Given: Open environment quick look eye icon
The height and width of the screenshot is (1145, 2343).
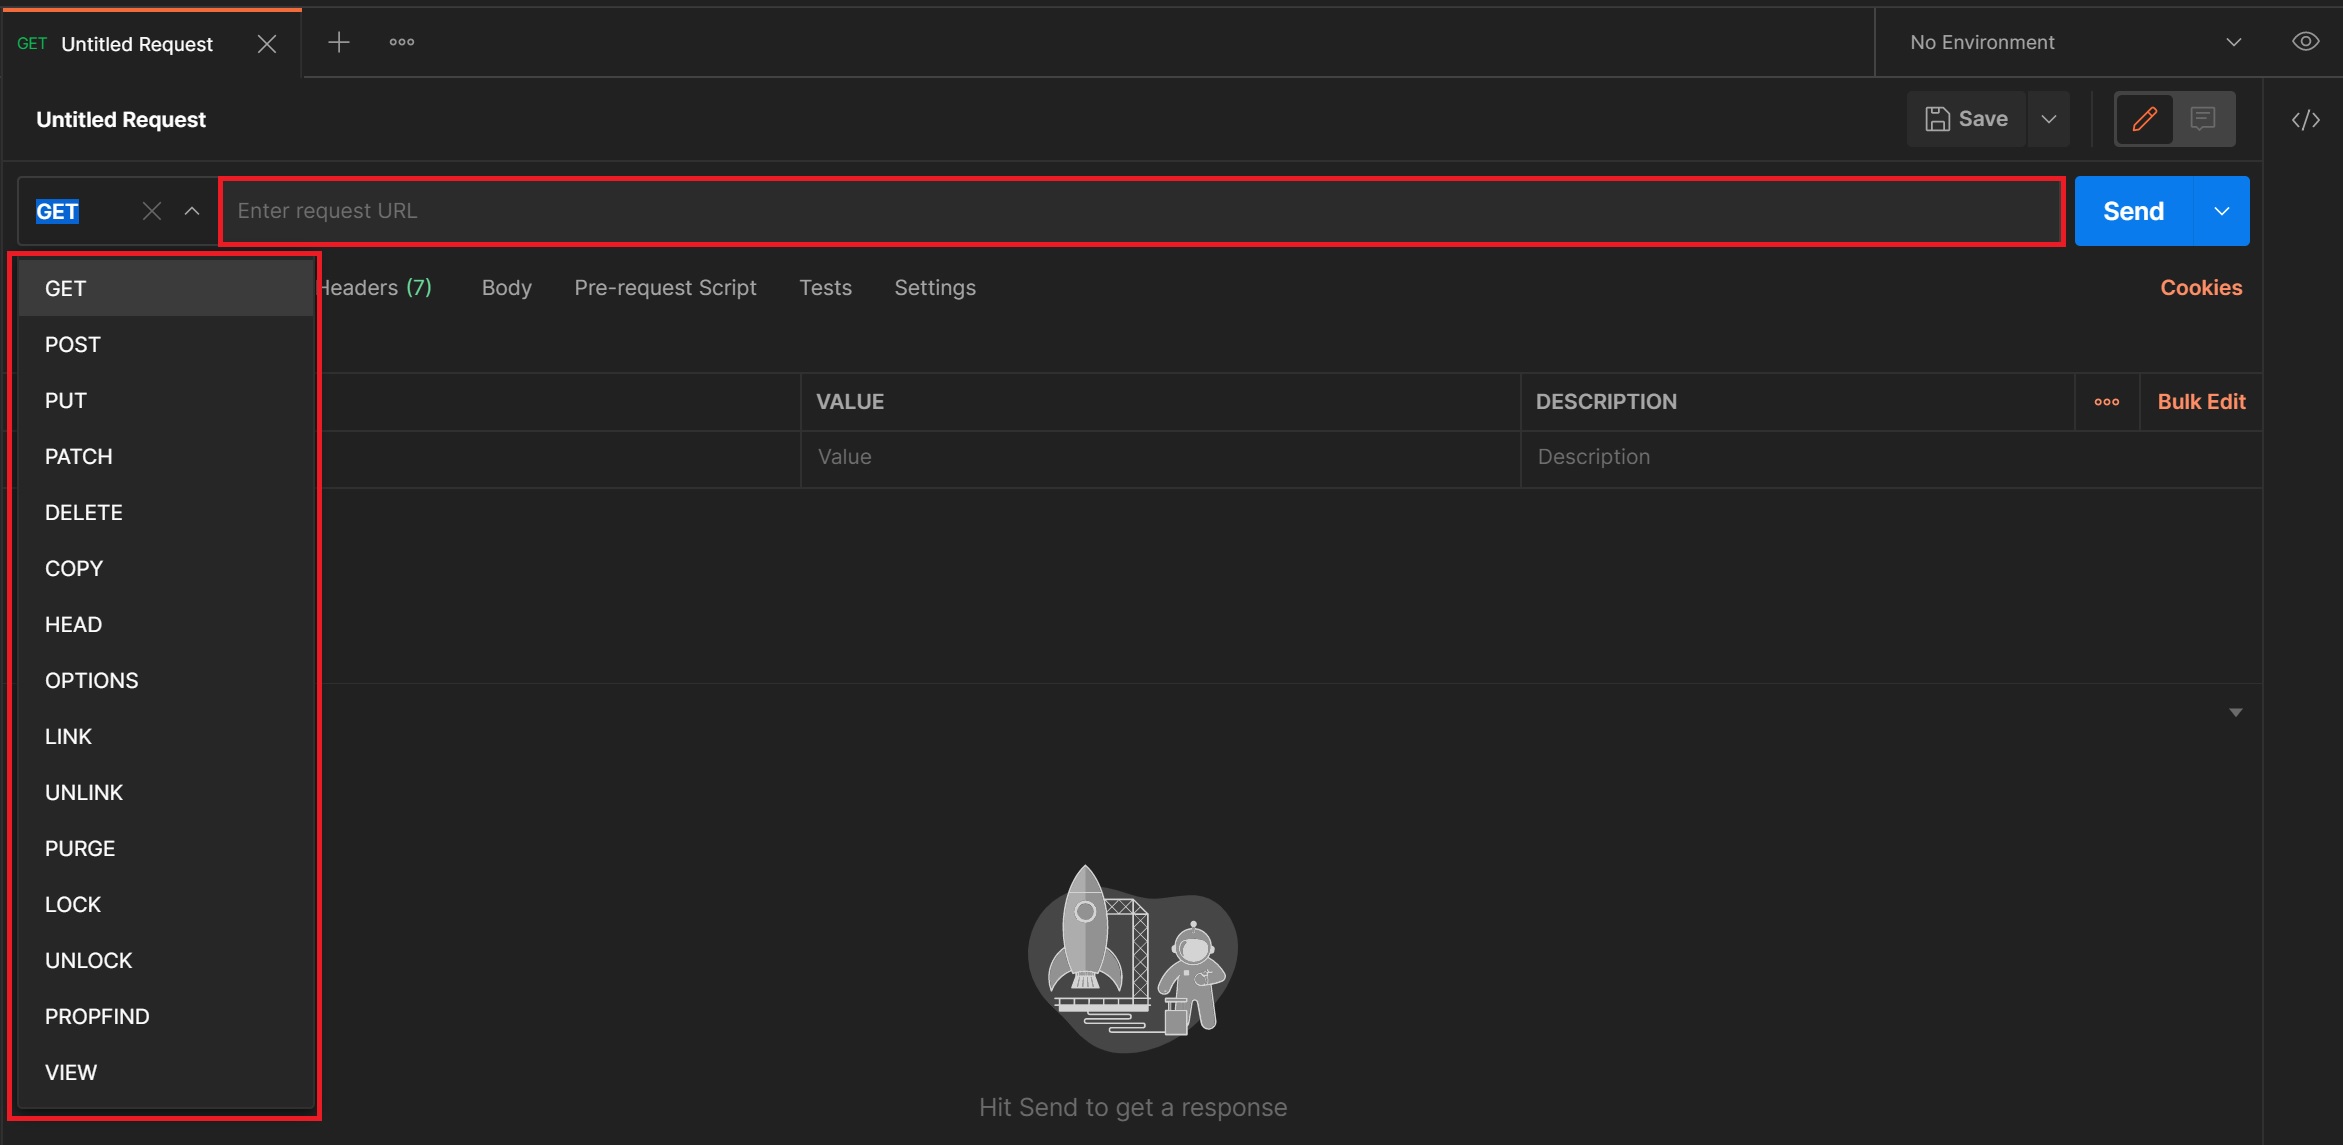Looking at the screenshot, I should 2305,42.
